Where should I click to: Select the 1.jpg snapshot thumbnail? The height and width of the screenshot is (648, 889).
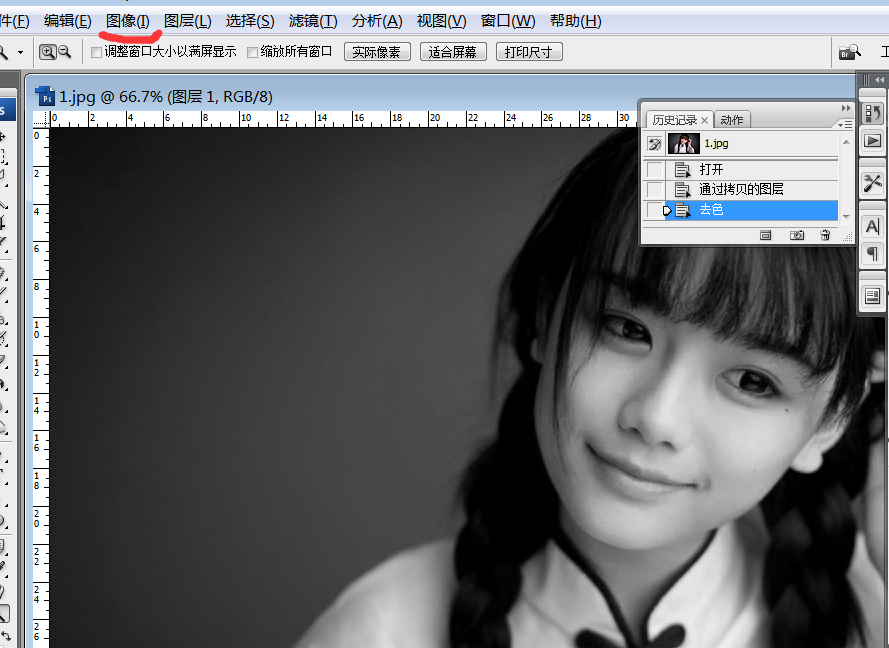684,144
